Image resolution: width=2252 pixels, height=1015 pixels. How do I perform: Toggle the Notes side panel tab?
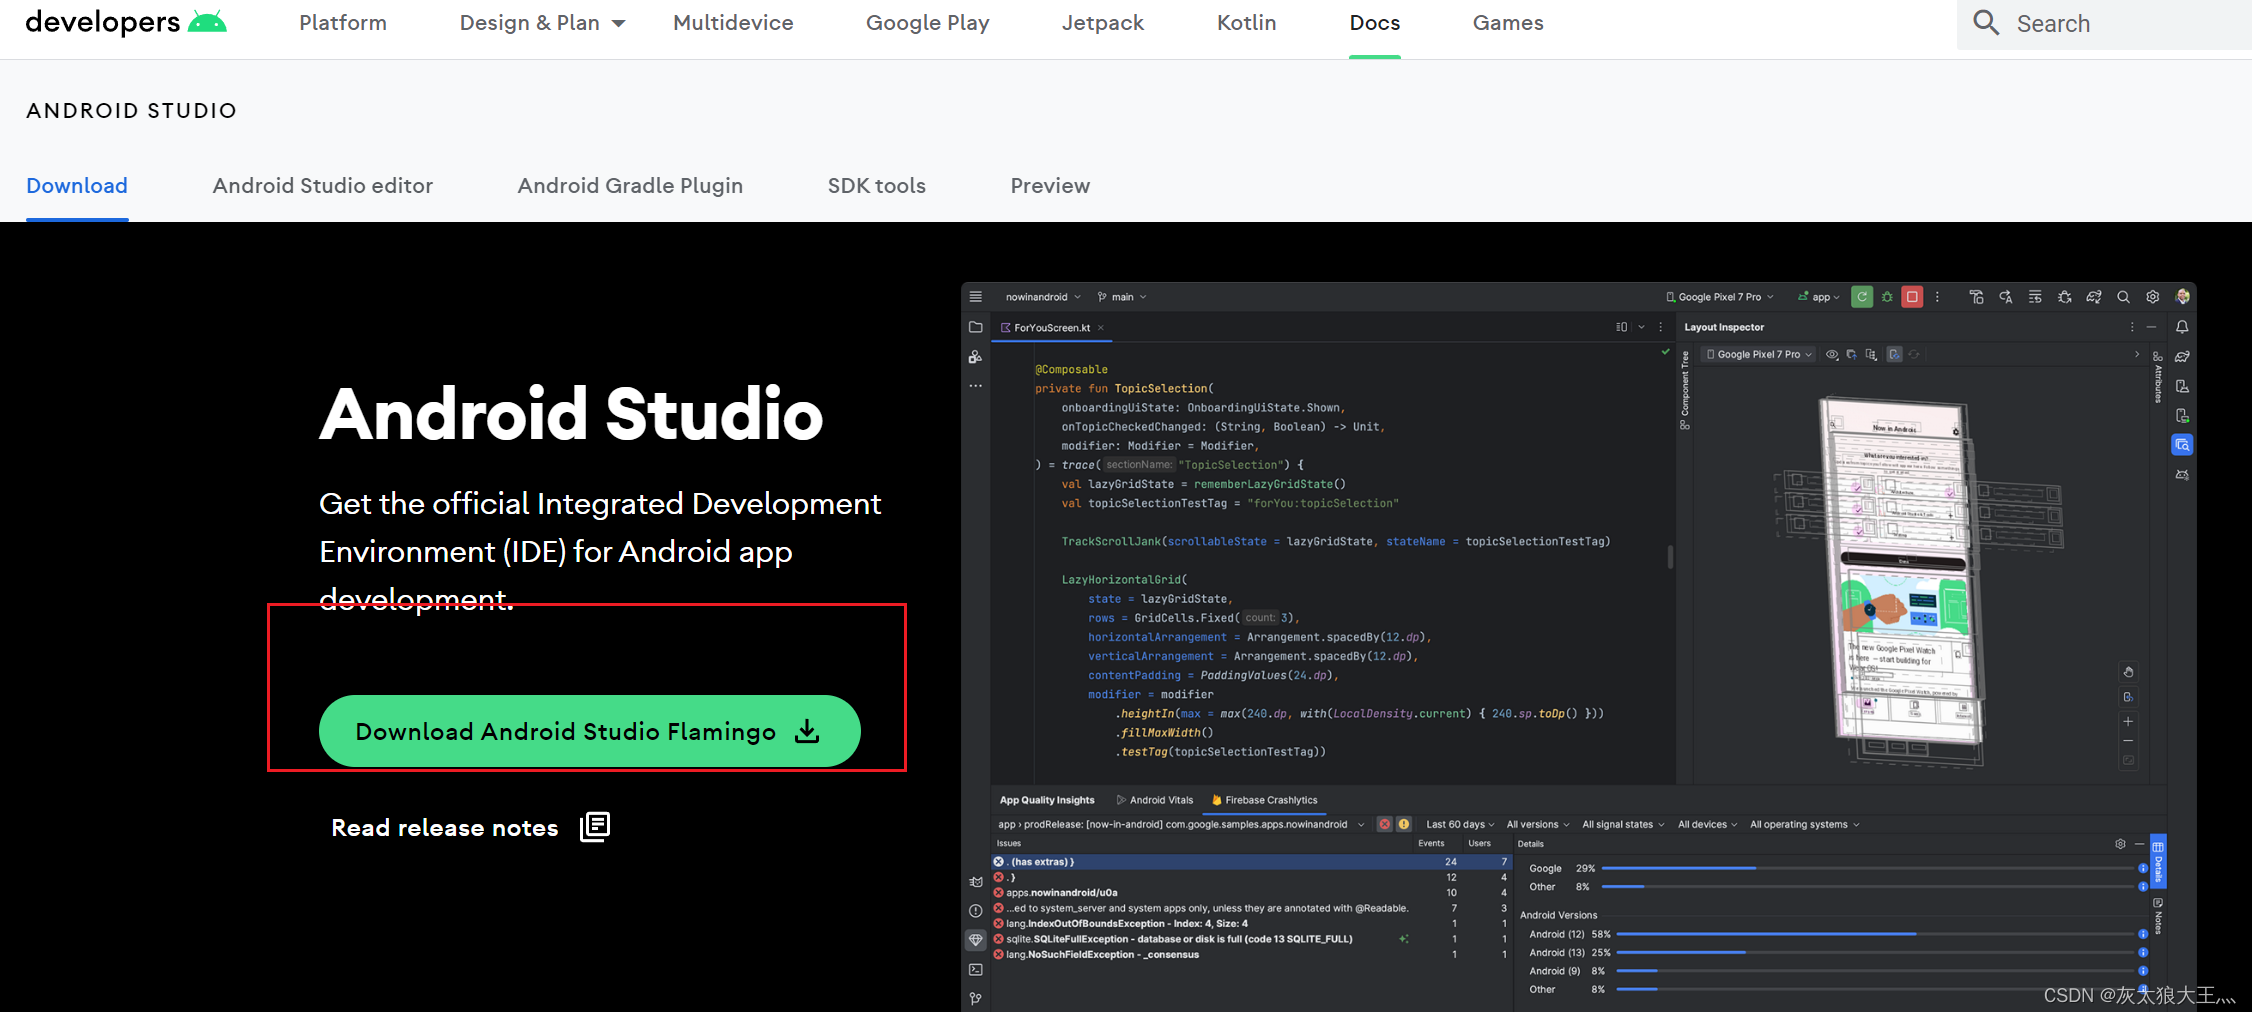[2159, 917]
